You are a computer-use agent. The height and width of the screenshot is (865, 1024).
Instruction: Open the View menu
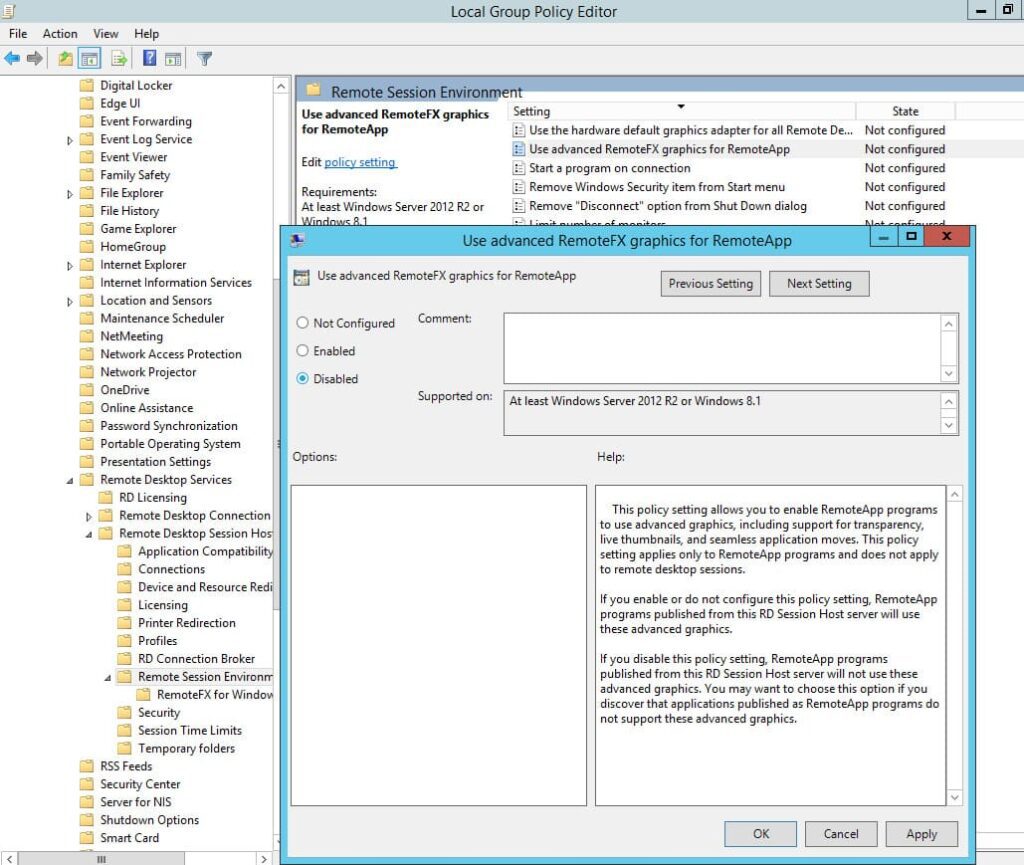tap(105, 34)
